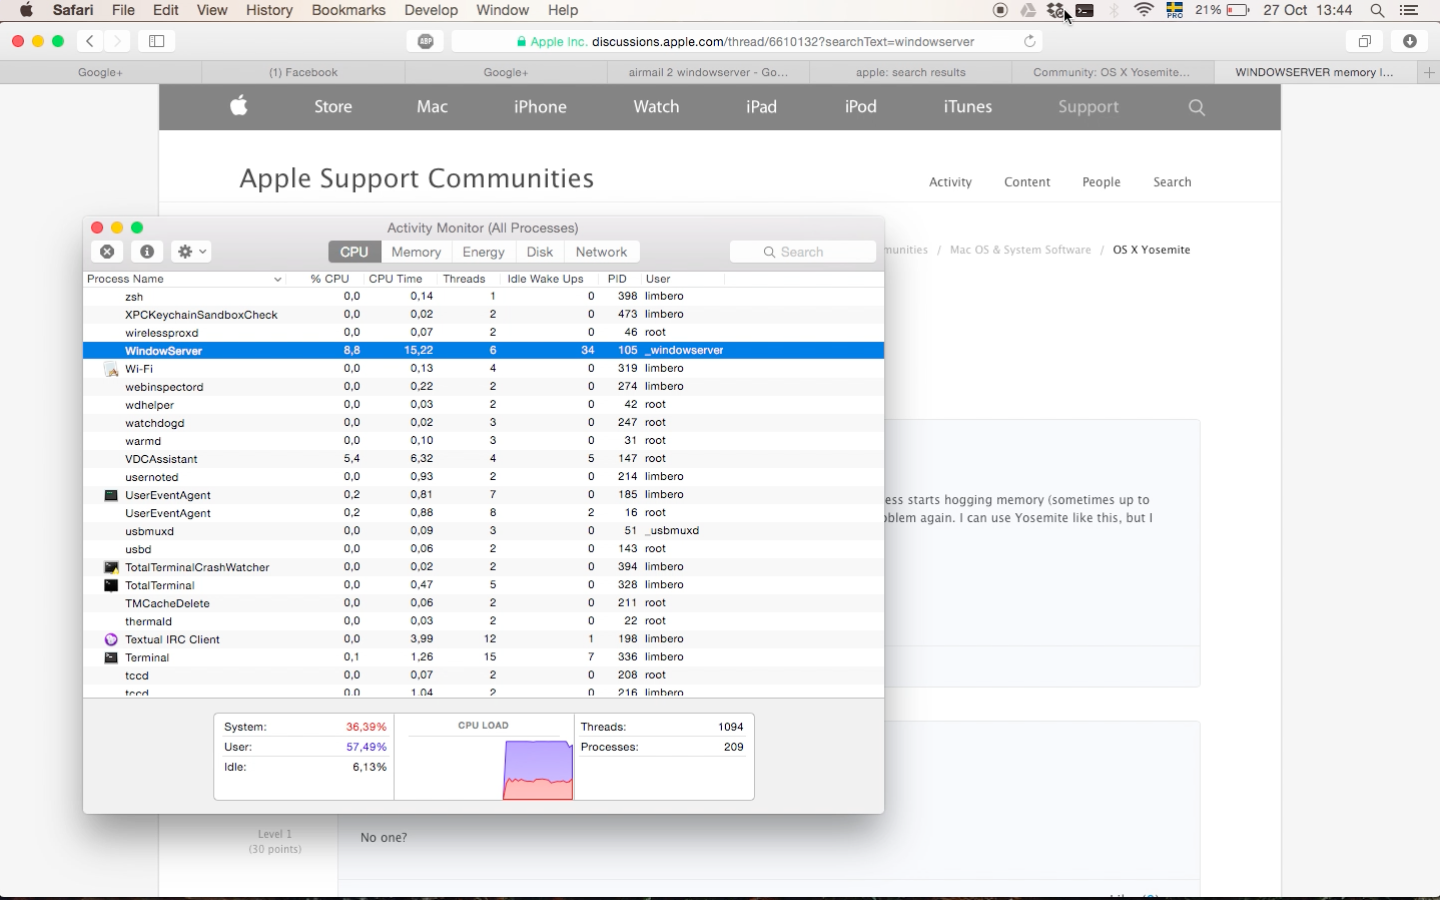
Task: Select the VDCAssistant process row
Action: tap(483, 459)
